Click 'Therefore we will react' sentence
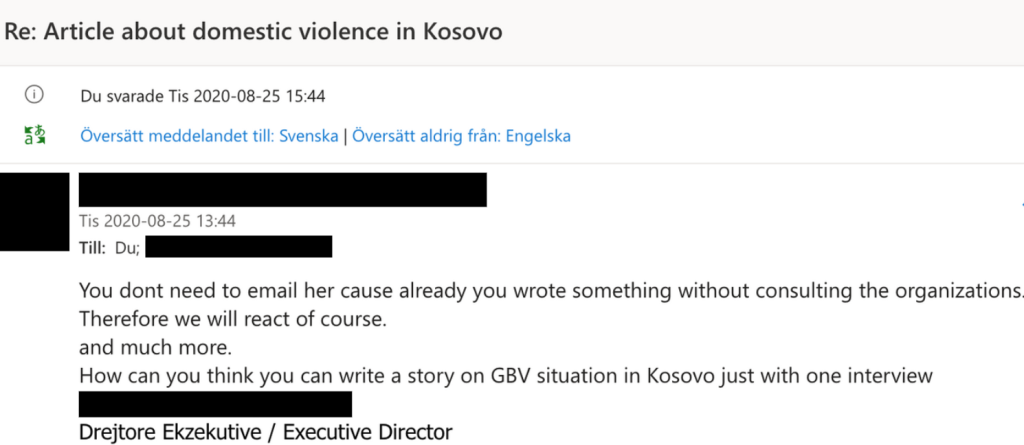The height and width of the screenshot is (445, 1024). (232, 319)
